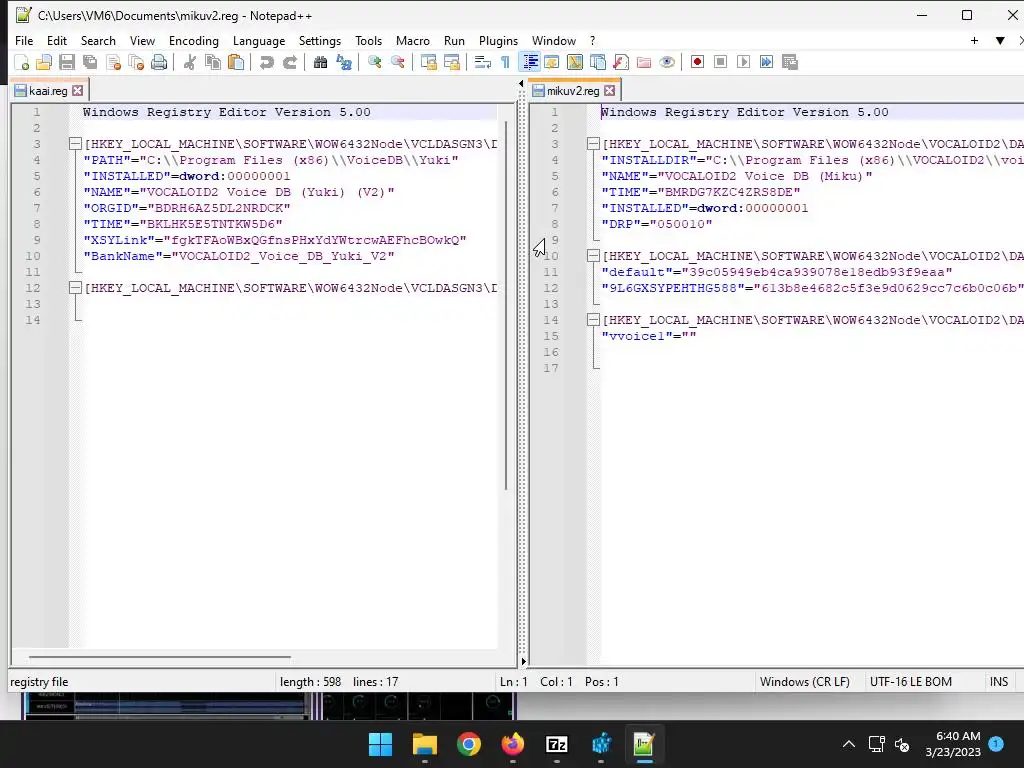Click the Print toolbar icon
Image resolution: width=1024 pixels, height=768 pixels.
(x=159, y=62)
